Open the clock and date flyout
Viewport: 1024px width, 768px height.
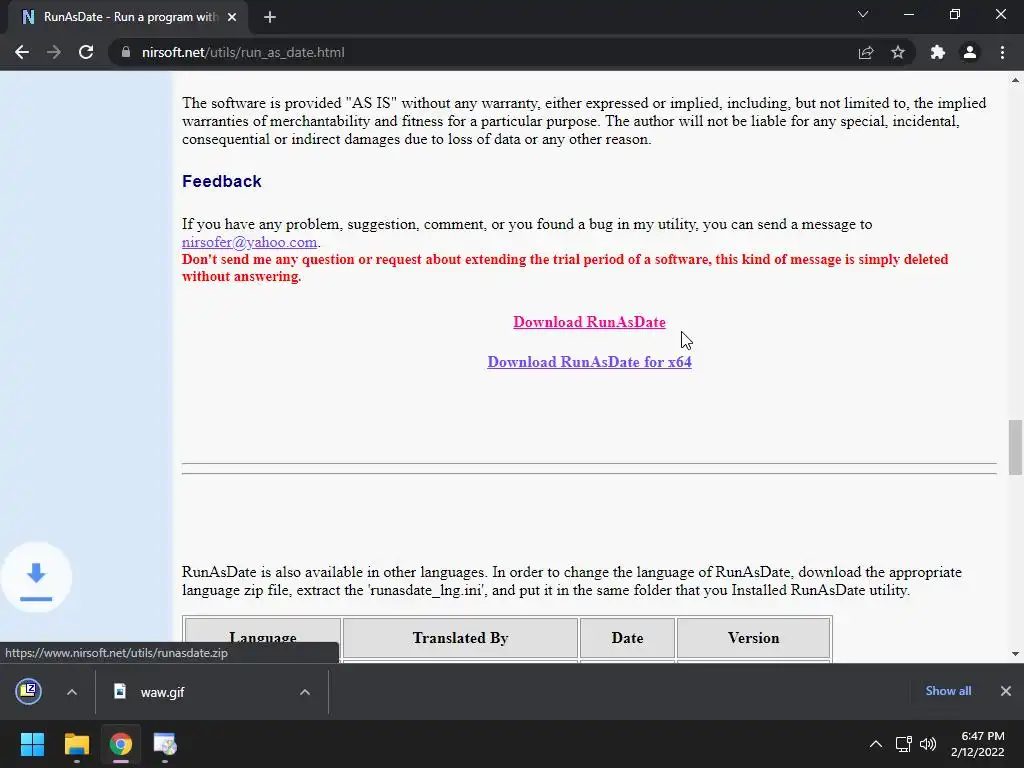point(978,744)
